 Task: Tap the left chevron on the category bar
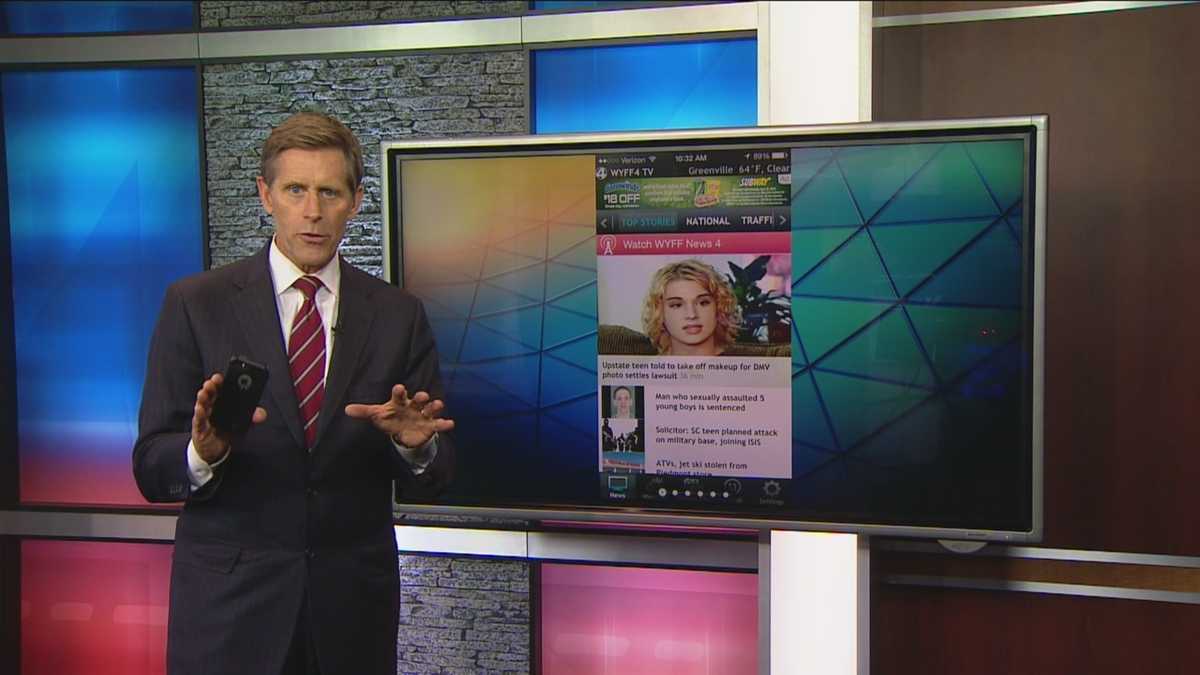click(603, 221)
